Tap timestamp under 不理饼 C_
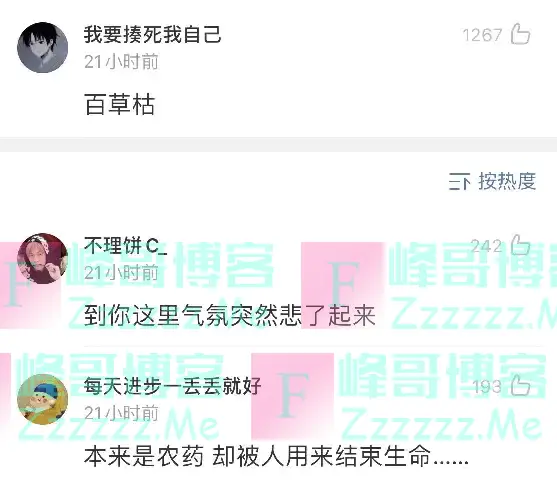Screen dimensions: 557x483 point(121,273)
